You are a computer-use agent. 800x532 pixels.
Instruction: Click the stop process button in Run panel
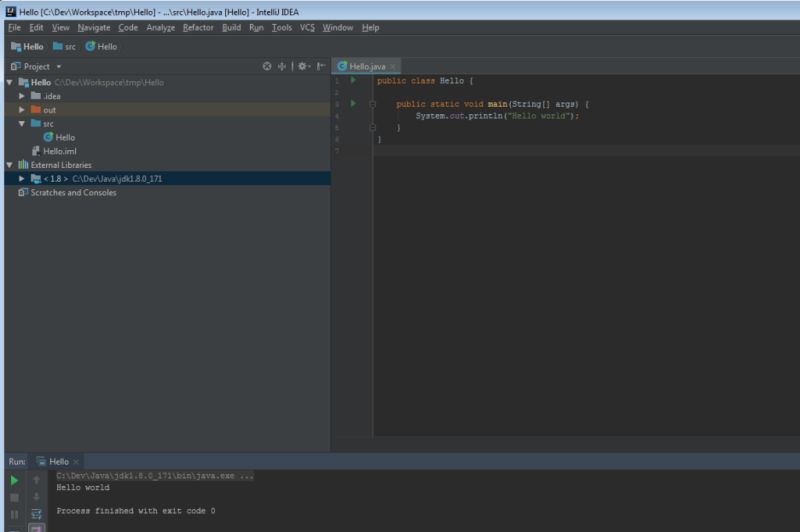click(14, 497)
